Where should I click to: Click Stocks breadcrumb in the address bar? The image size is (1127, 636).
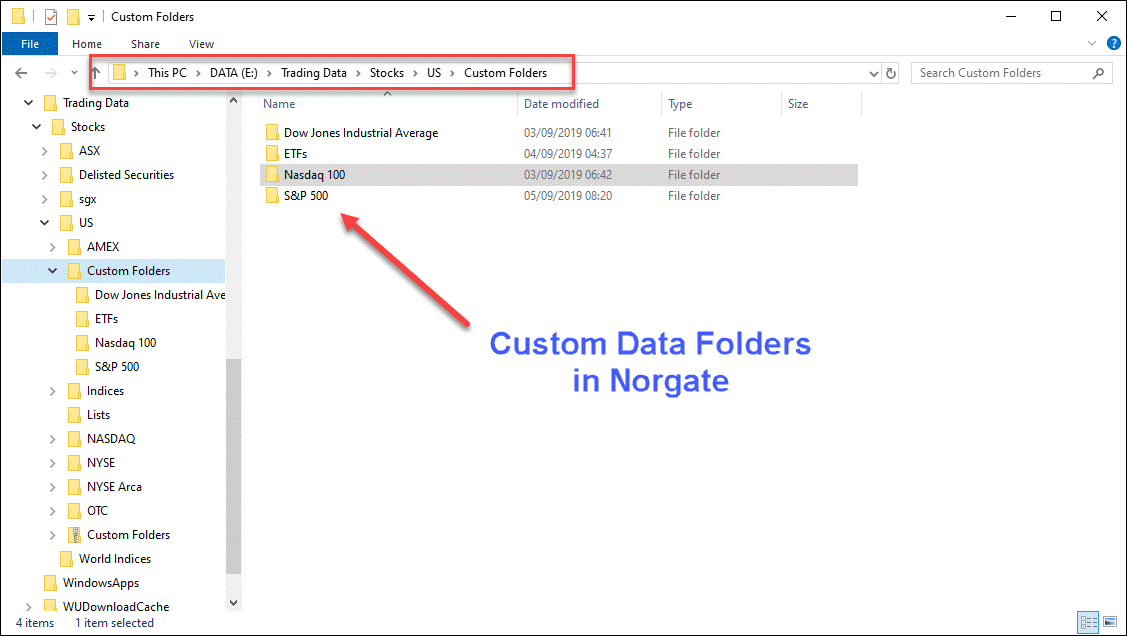[x=387, y=73]
